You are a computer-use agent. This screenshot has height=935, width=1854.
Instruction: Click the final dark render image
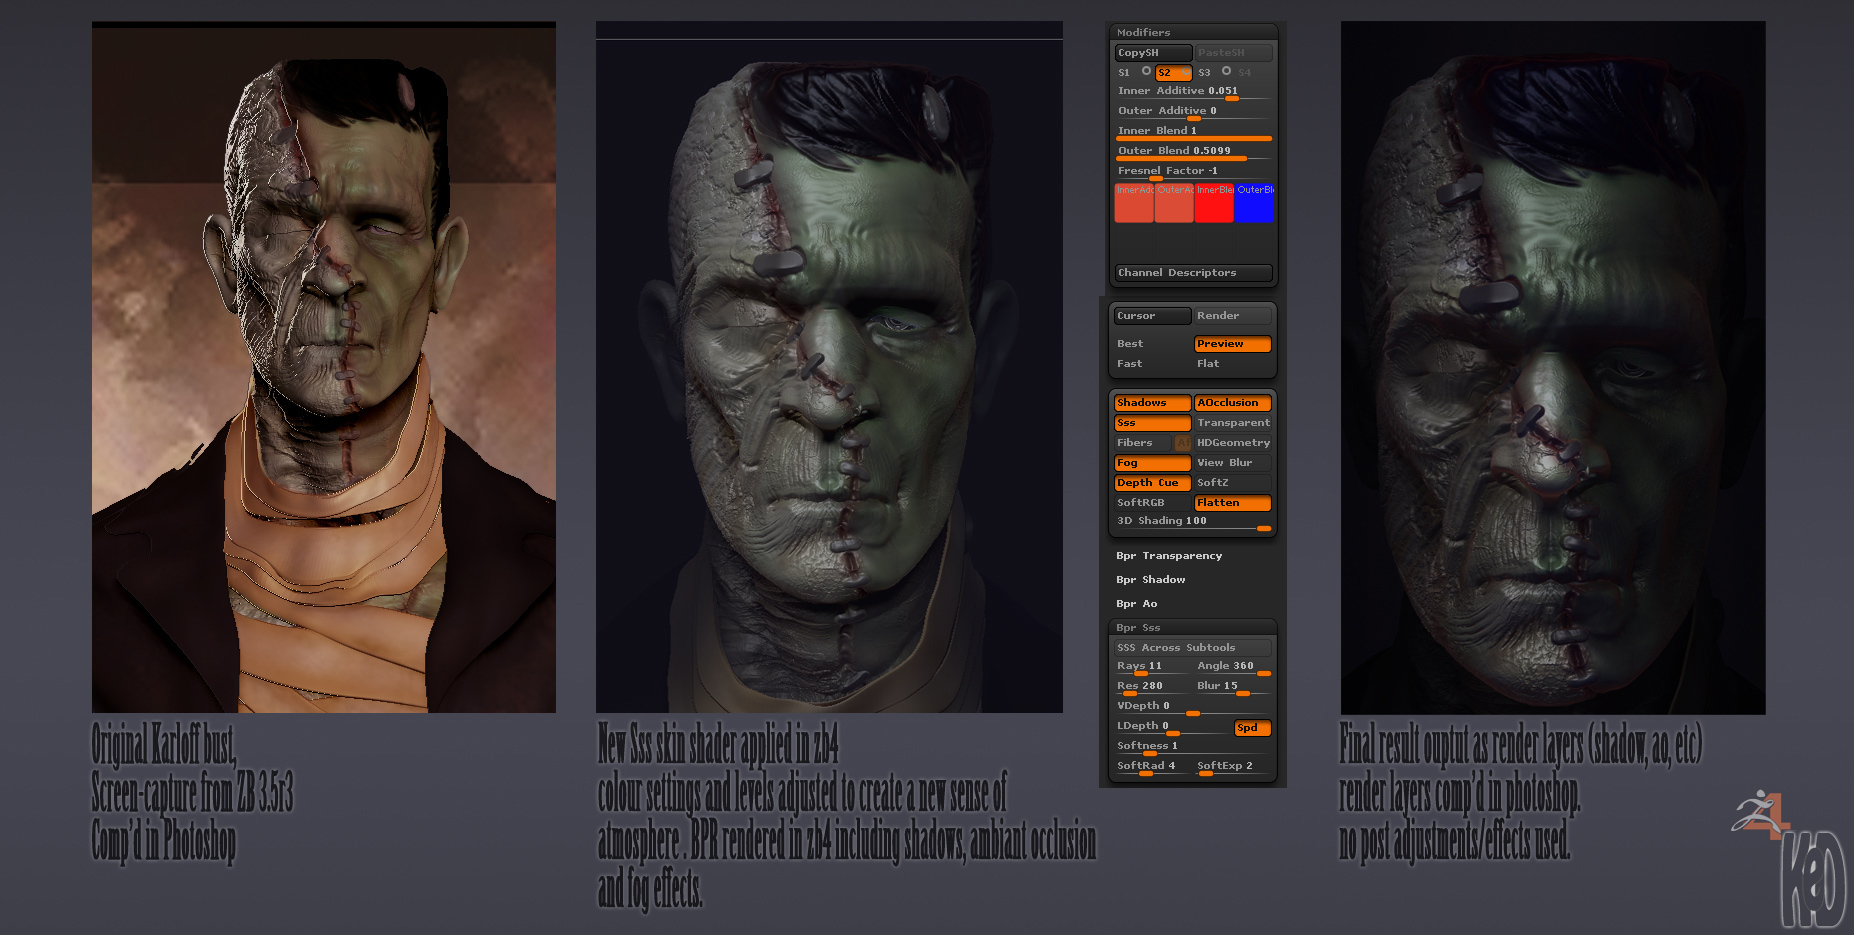pos(1553,367)
